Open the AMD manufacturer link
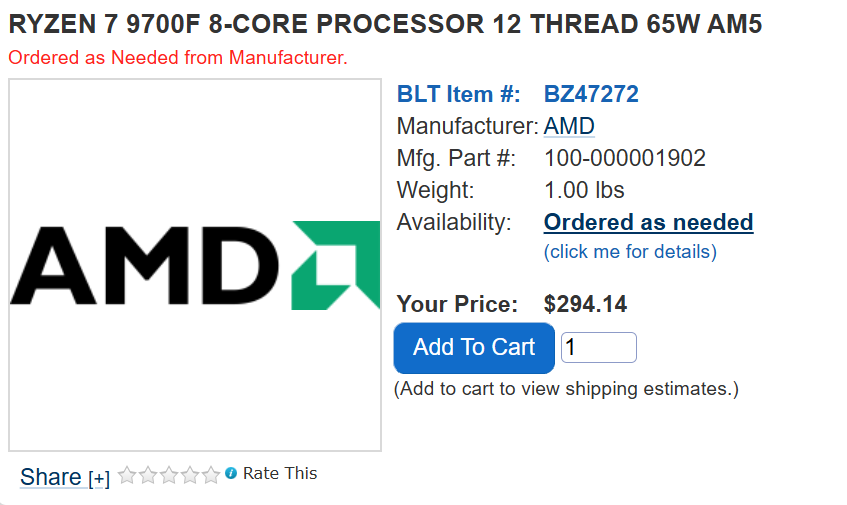 [569, 126]
